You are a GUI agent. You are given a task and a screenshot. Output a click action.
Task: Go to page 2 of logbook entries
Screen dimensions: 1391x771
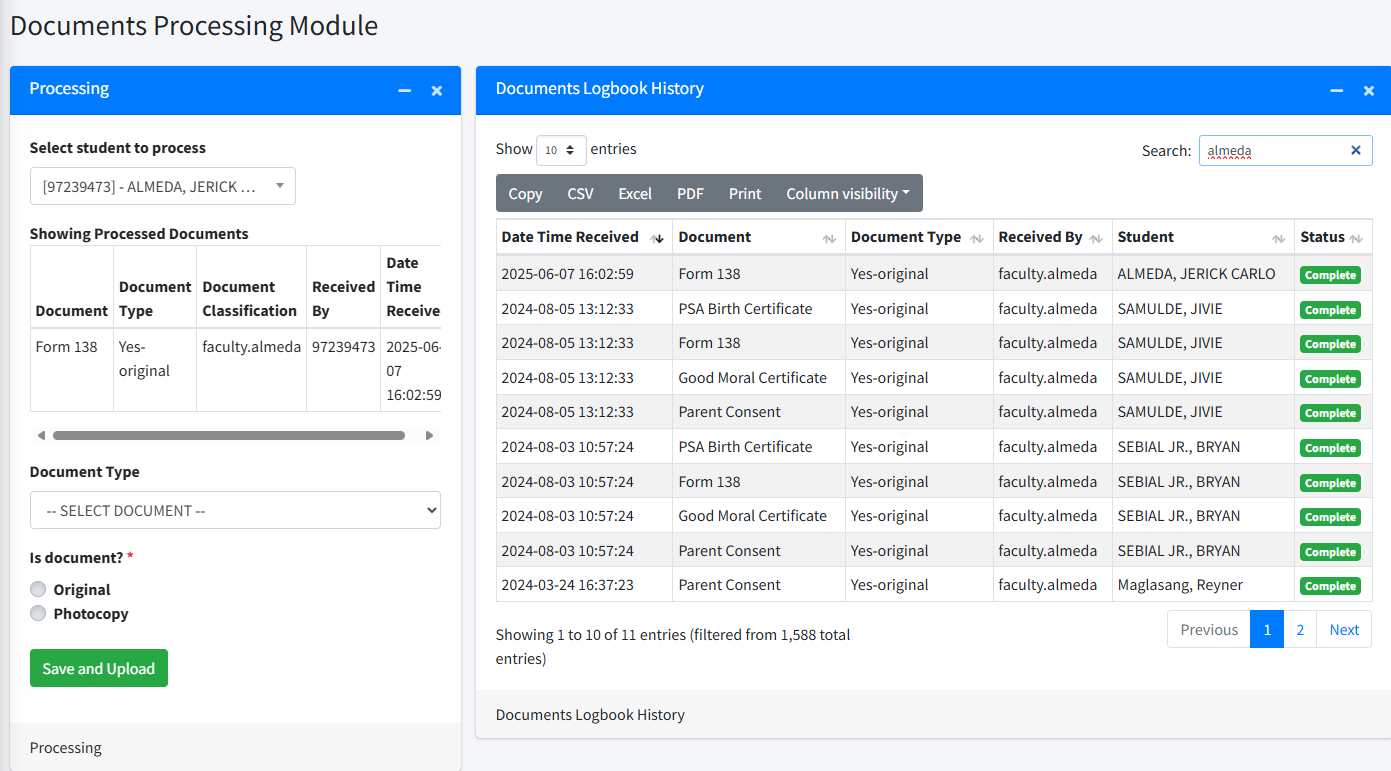pos(1300,629)
